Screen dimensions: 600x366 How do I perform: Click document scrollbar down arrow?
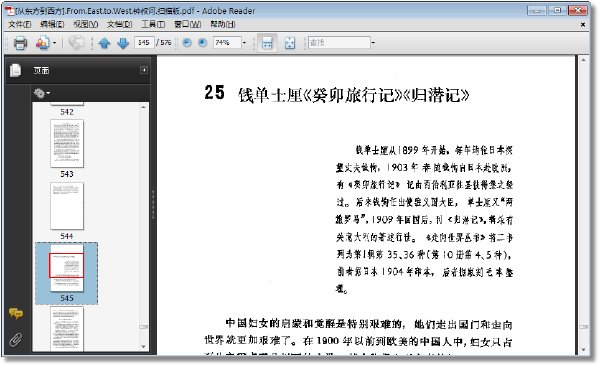[x=584, y=350]
